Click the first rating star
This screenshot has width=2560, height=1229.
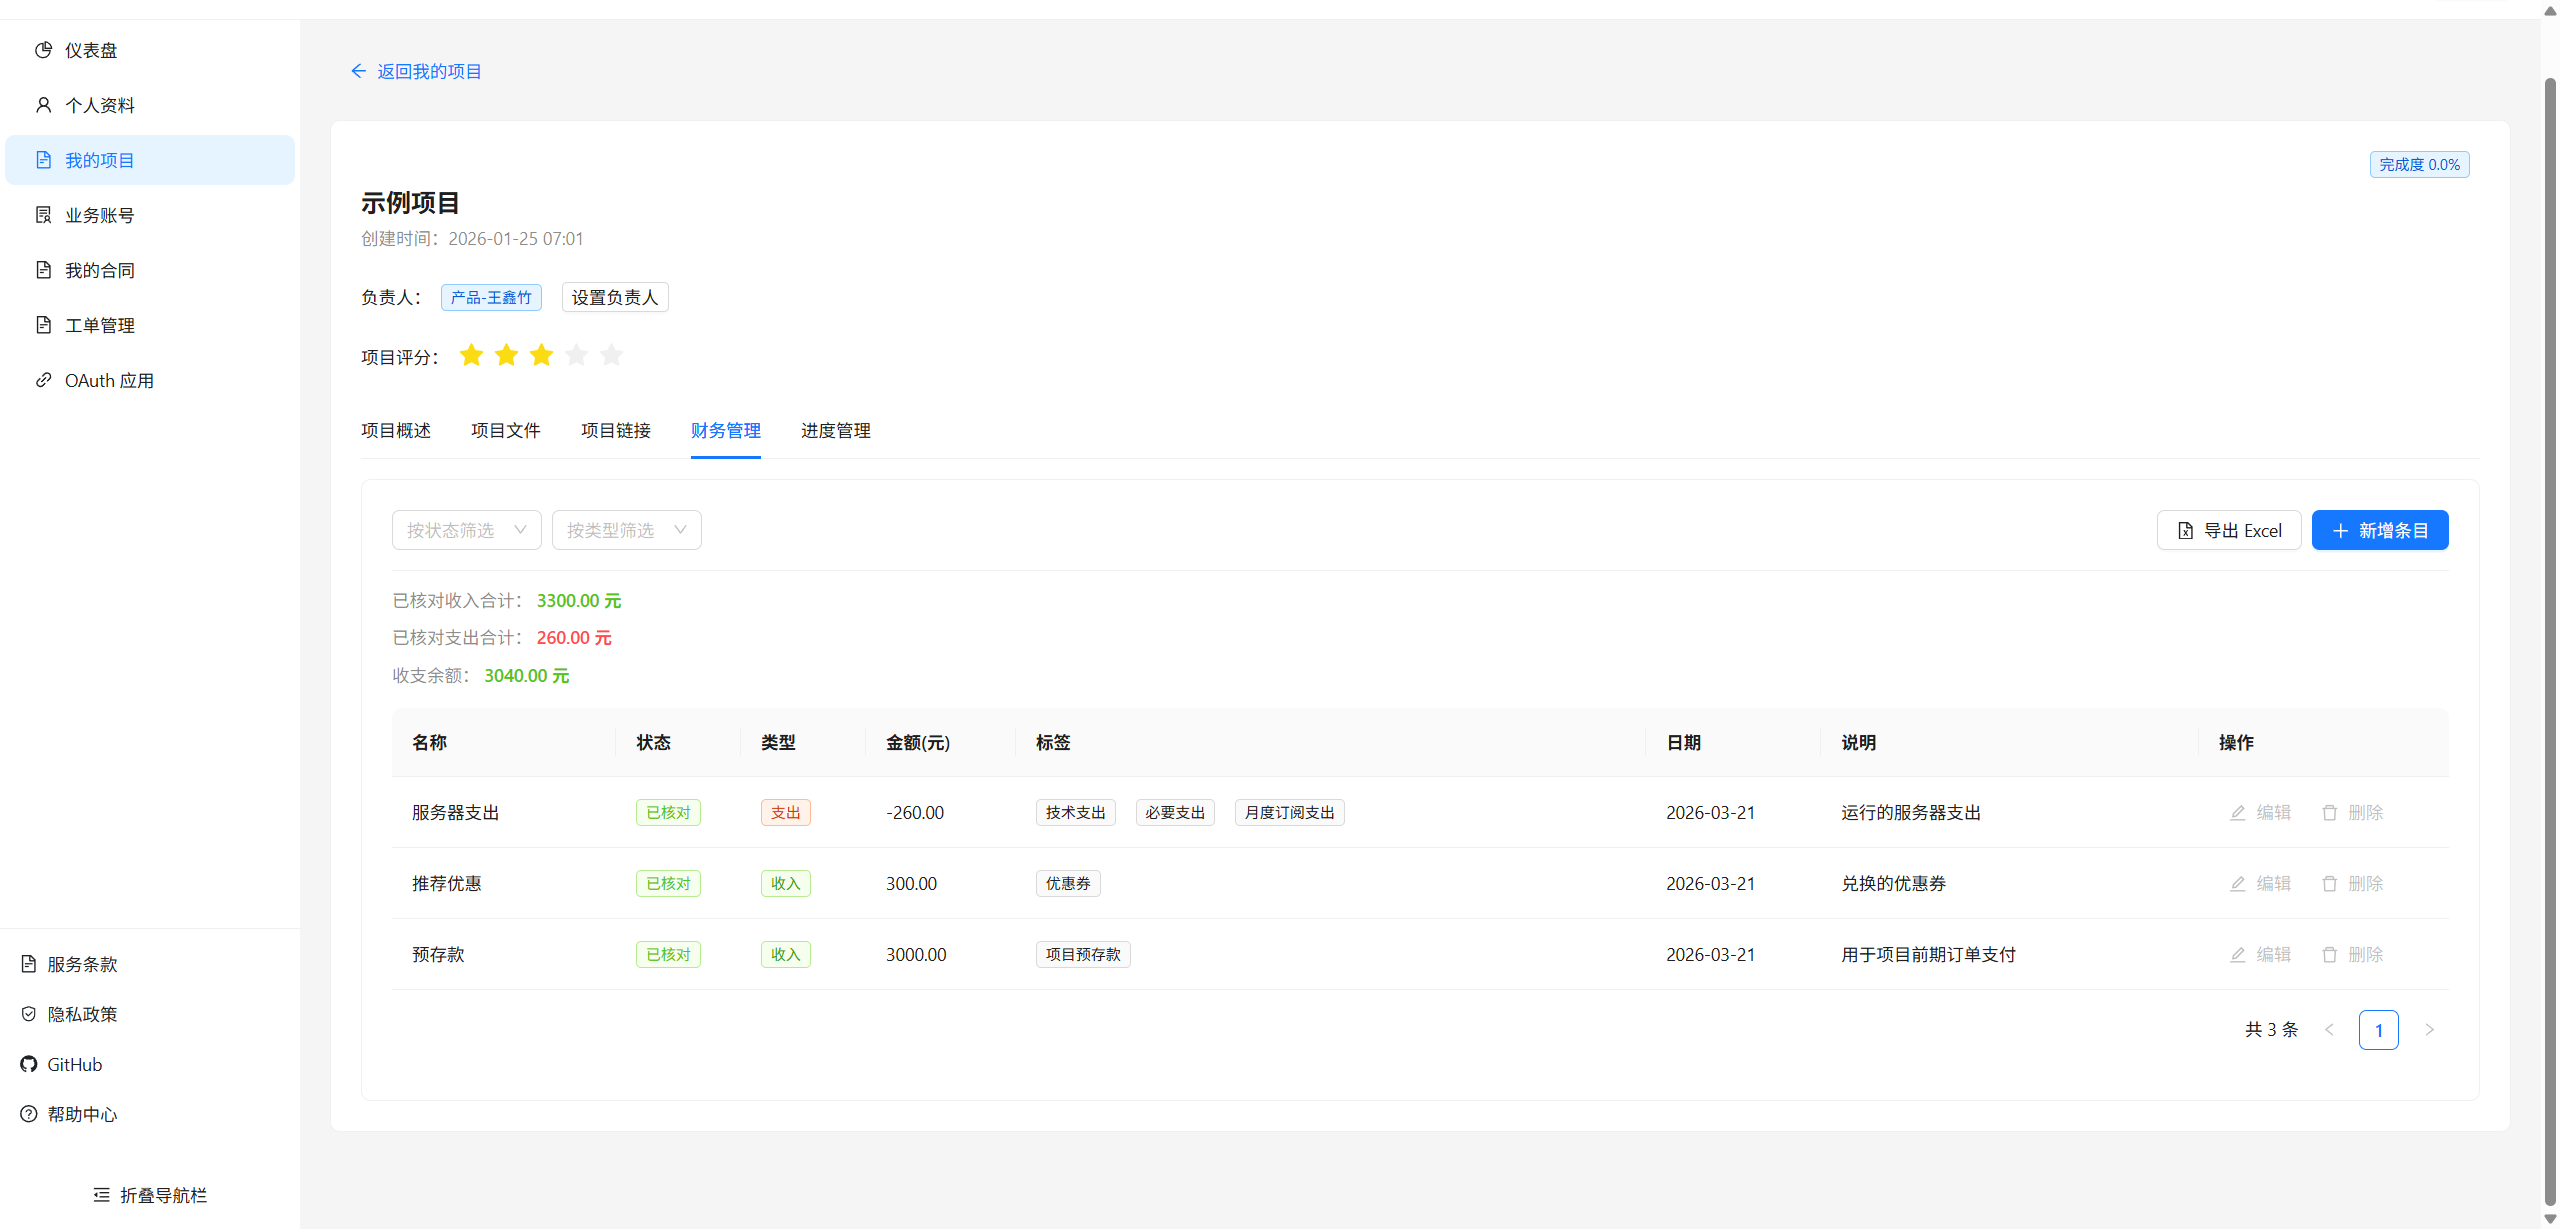(x=471, y=355)
